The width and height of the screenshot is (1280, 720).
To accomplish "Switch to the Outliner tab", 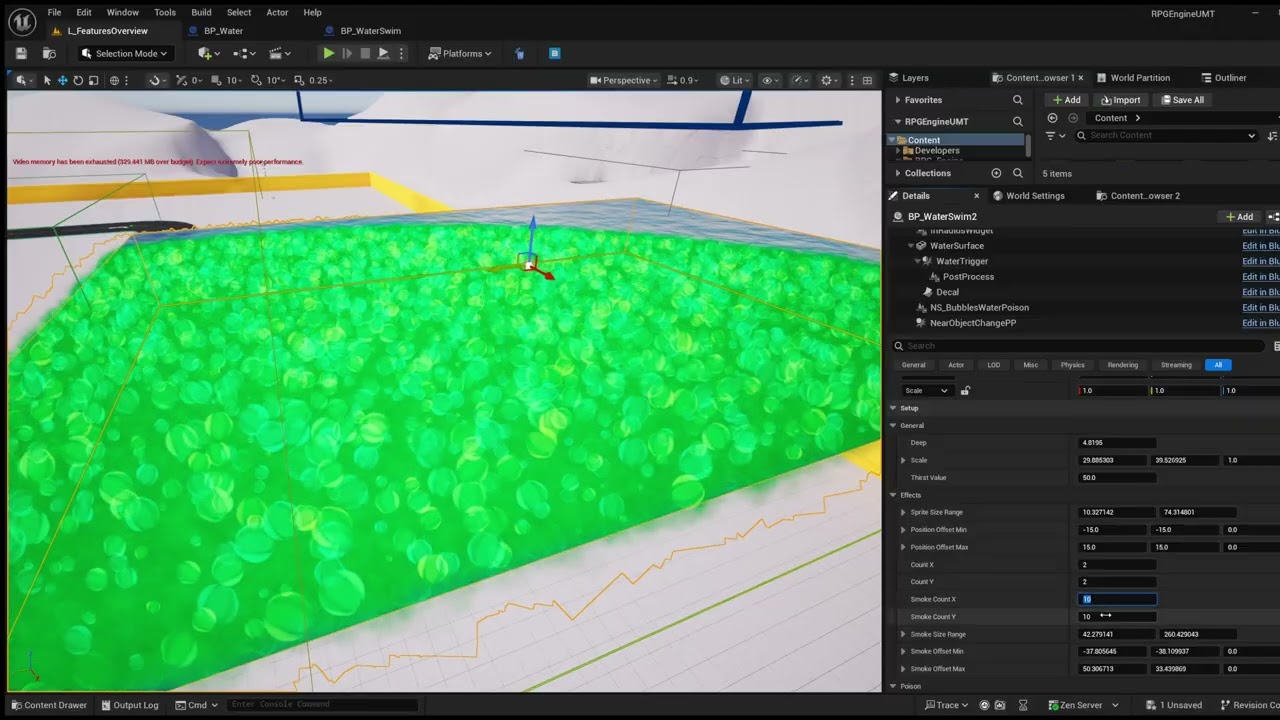I will (1230, 77).
